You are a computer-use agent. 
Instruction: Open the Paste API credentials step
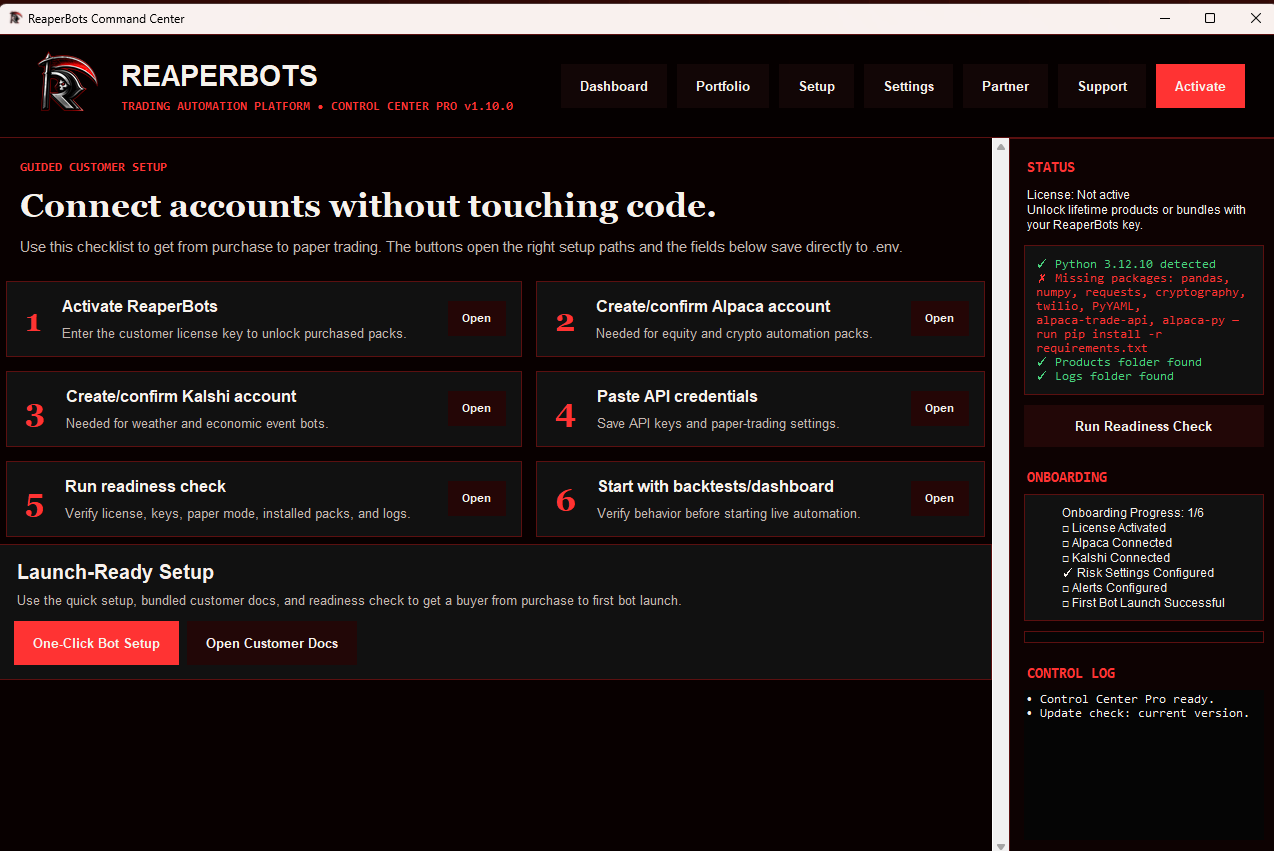point(939,408)
